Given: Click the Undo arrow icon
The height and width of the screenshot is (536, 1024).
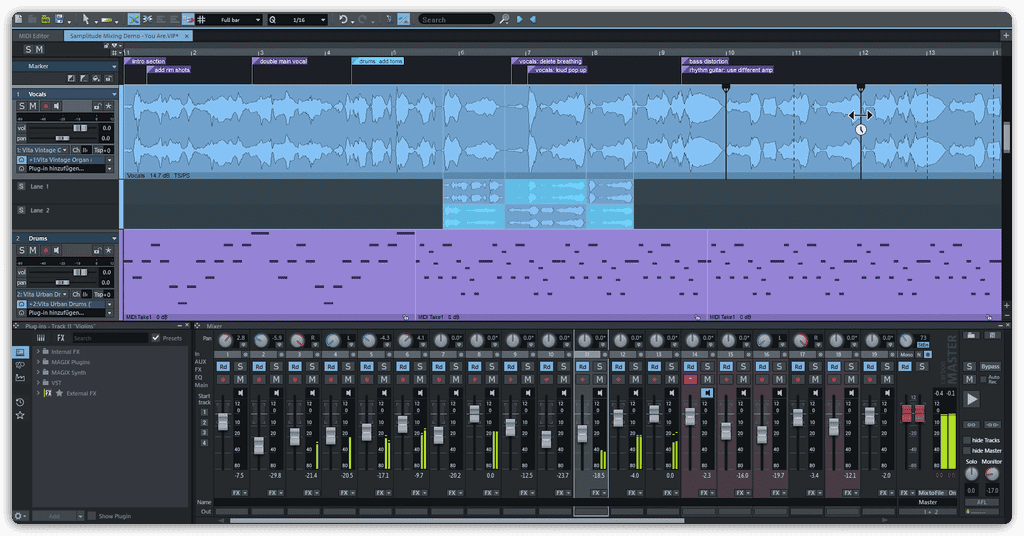Looking at the screenshot, I should click(x=343, y=20).
